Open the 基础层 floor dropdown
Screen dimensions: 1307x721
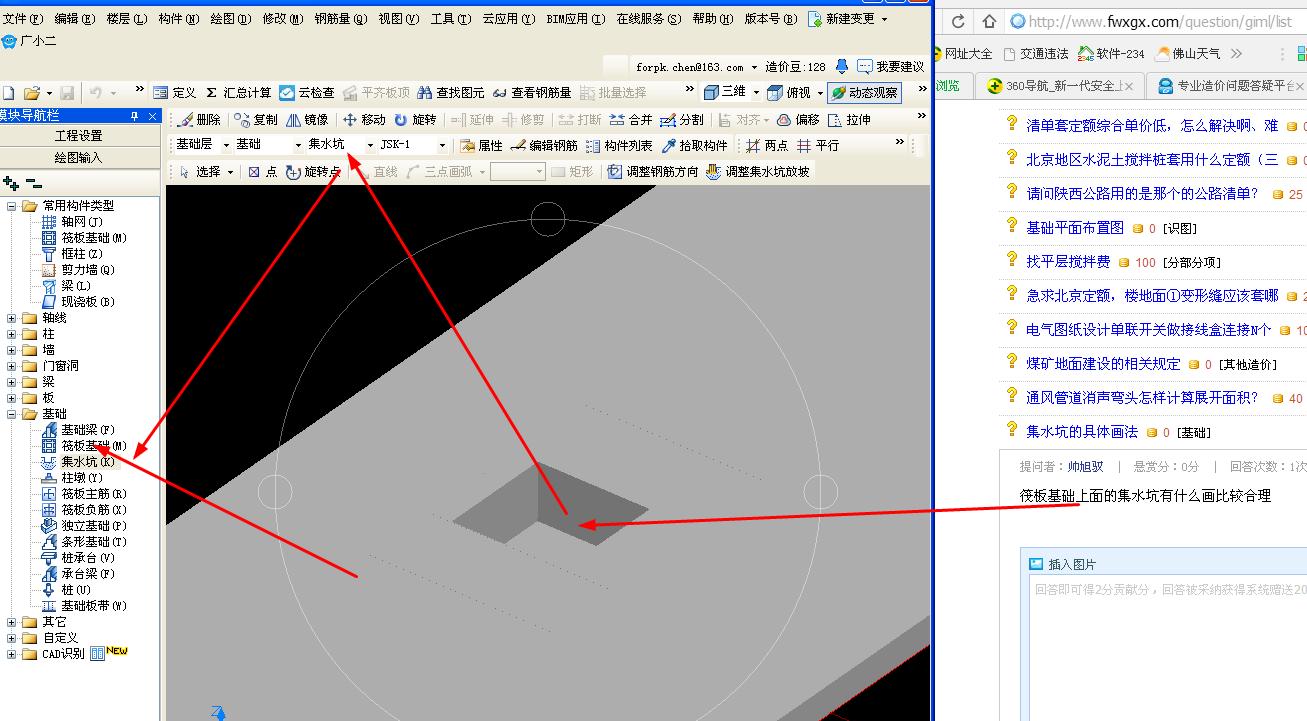tap(226, 145)
